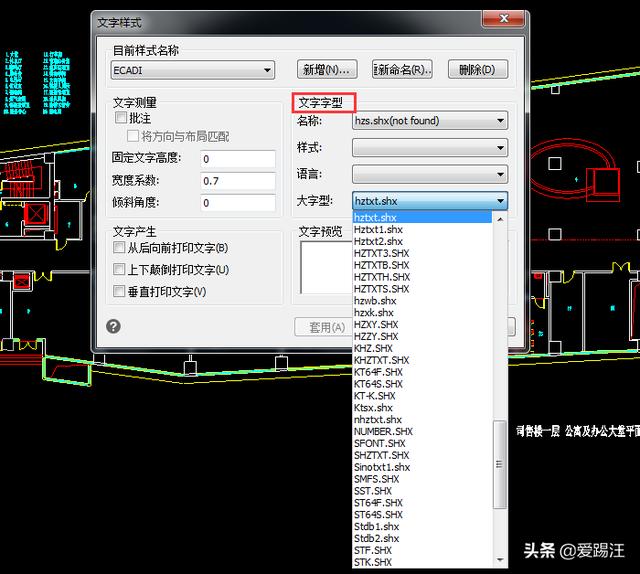Pick SMFS.SHX from font list
Screen dimensions: 640x574
point(422,479)
